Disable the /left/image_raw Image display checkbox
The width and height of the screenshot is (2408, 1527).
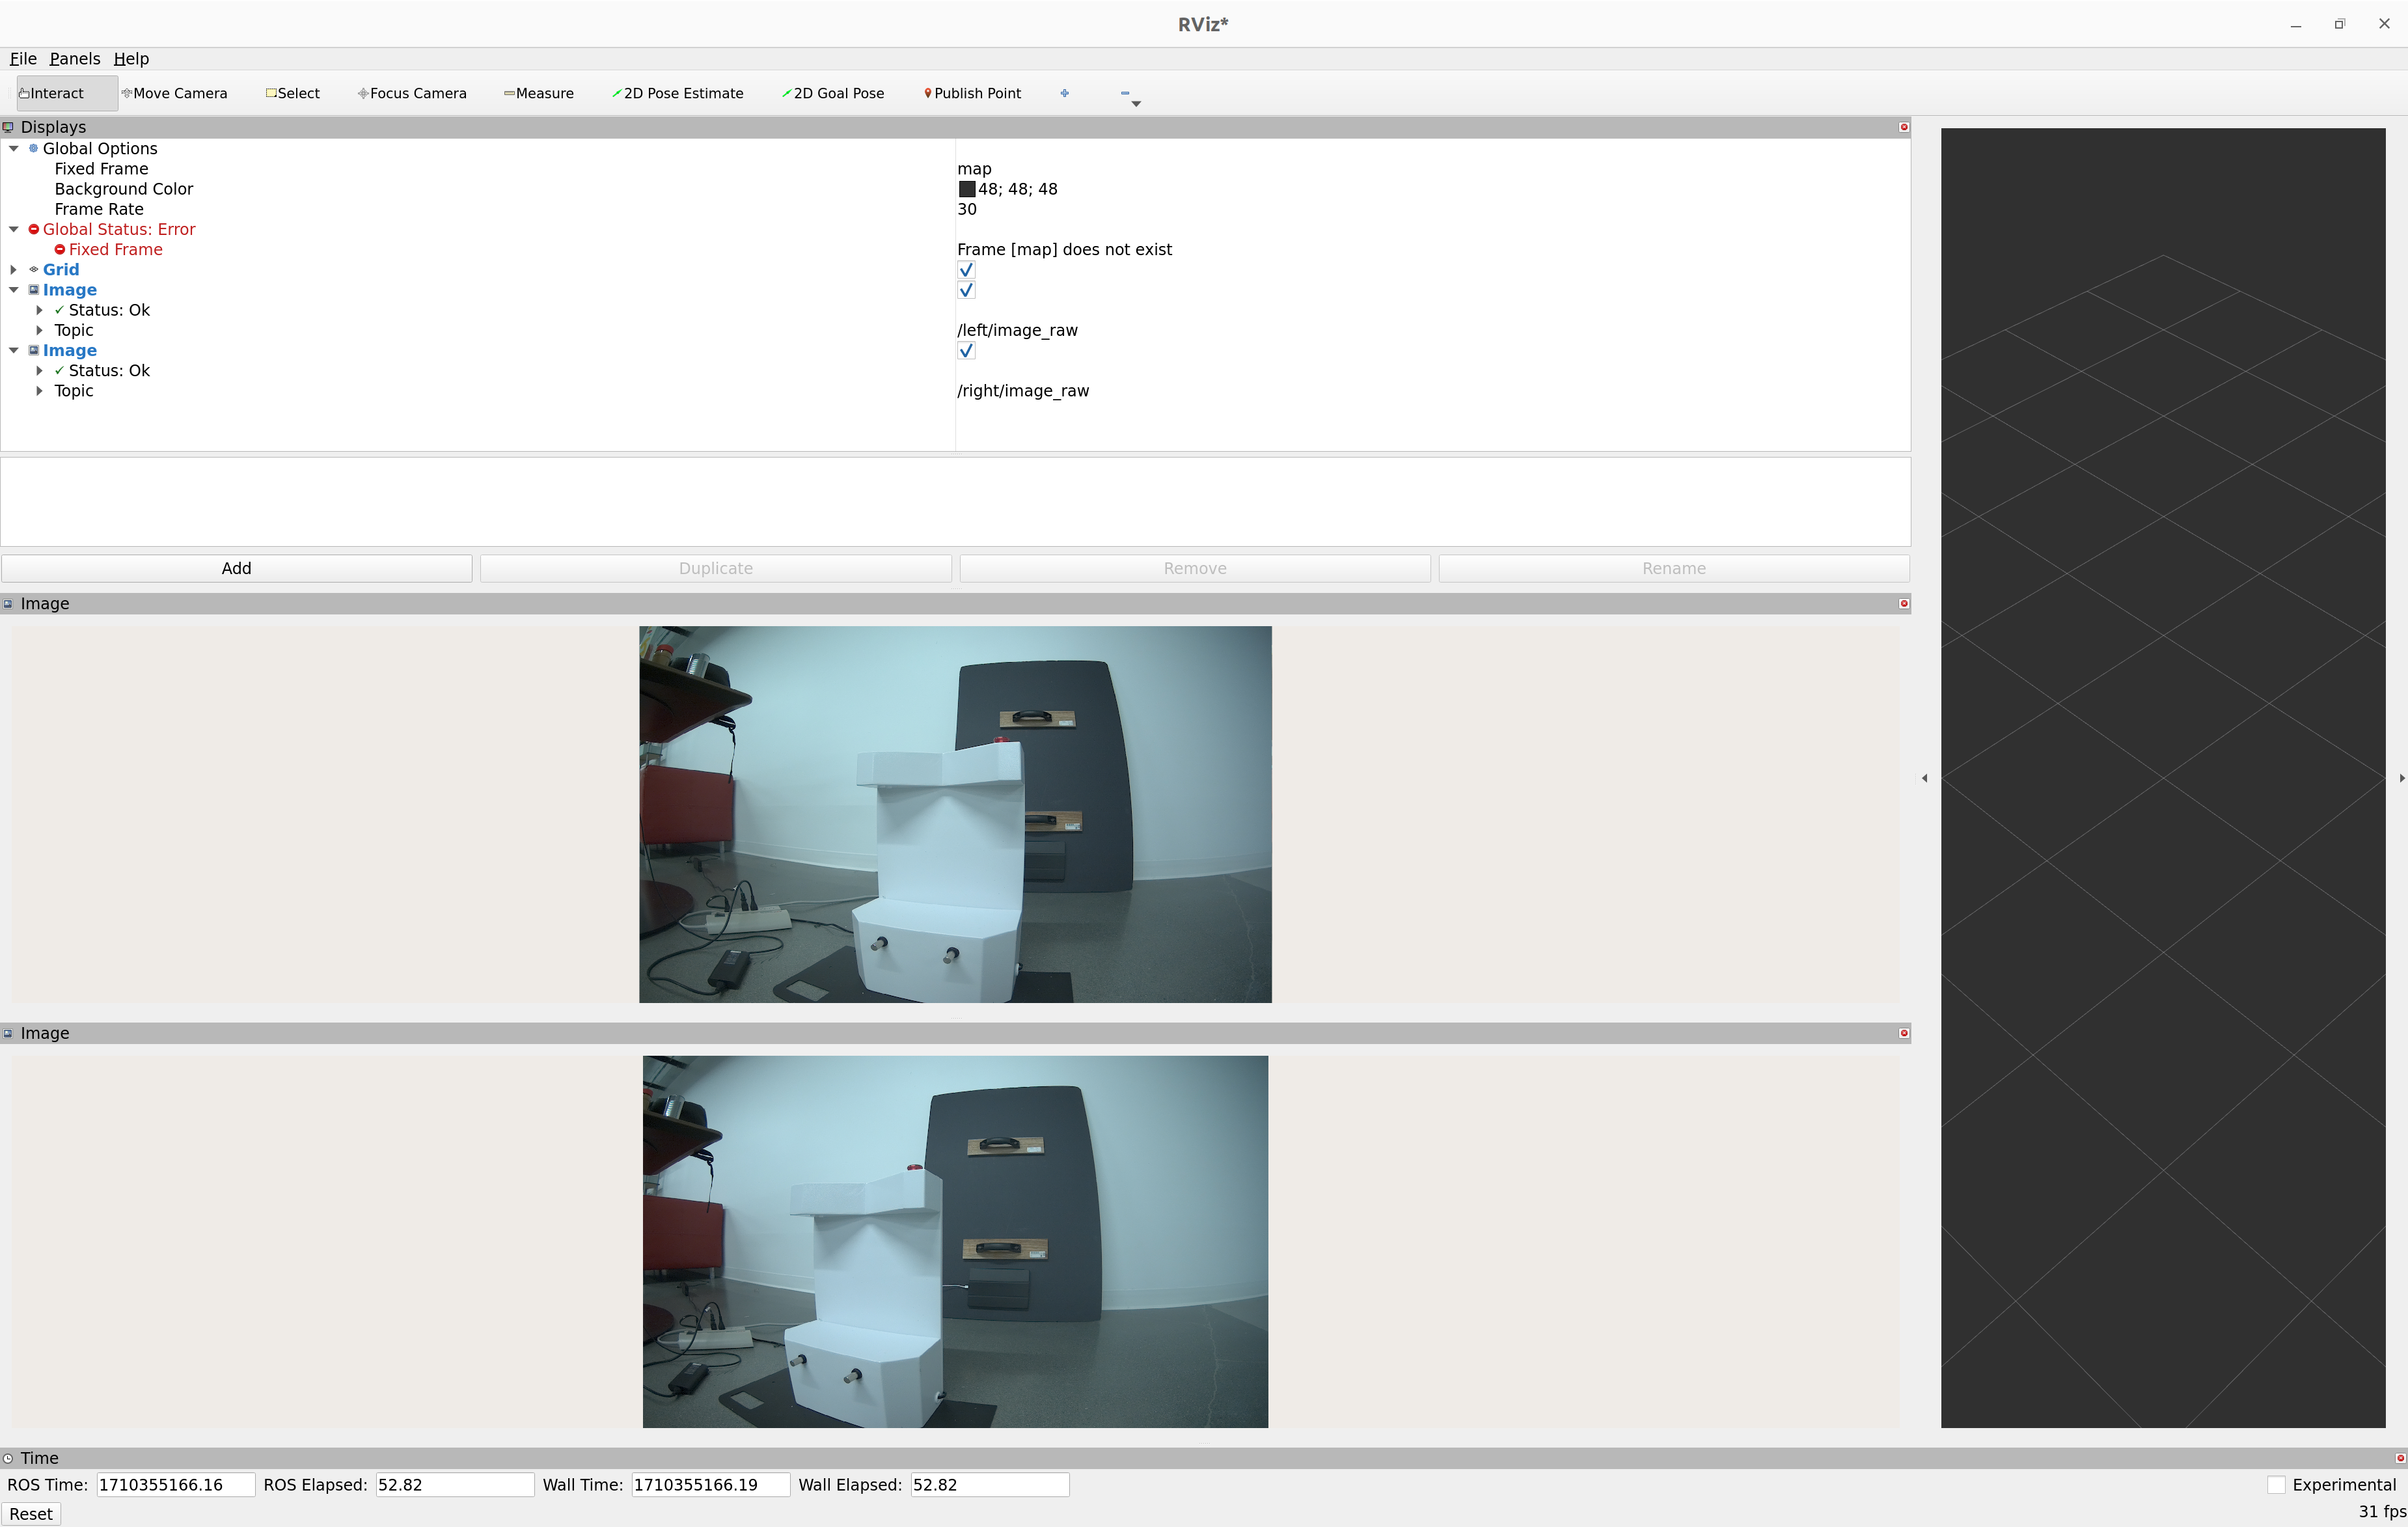966,290
